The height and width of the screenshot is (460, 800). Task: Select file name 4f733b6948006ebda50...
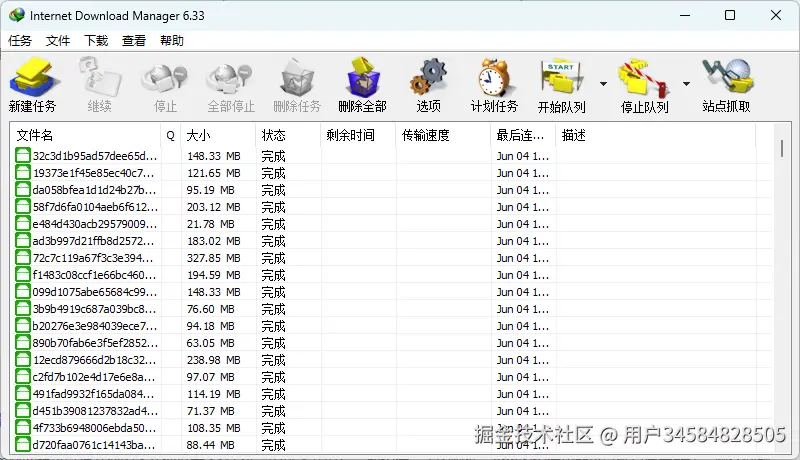click(x=94, y=428)
